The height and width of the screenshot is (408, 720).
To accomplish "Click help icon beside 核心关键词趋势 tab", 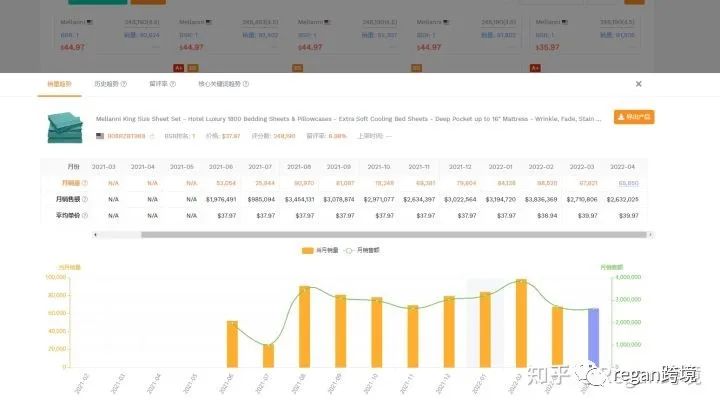I will (246, 84).
